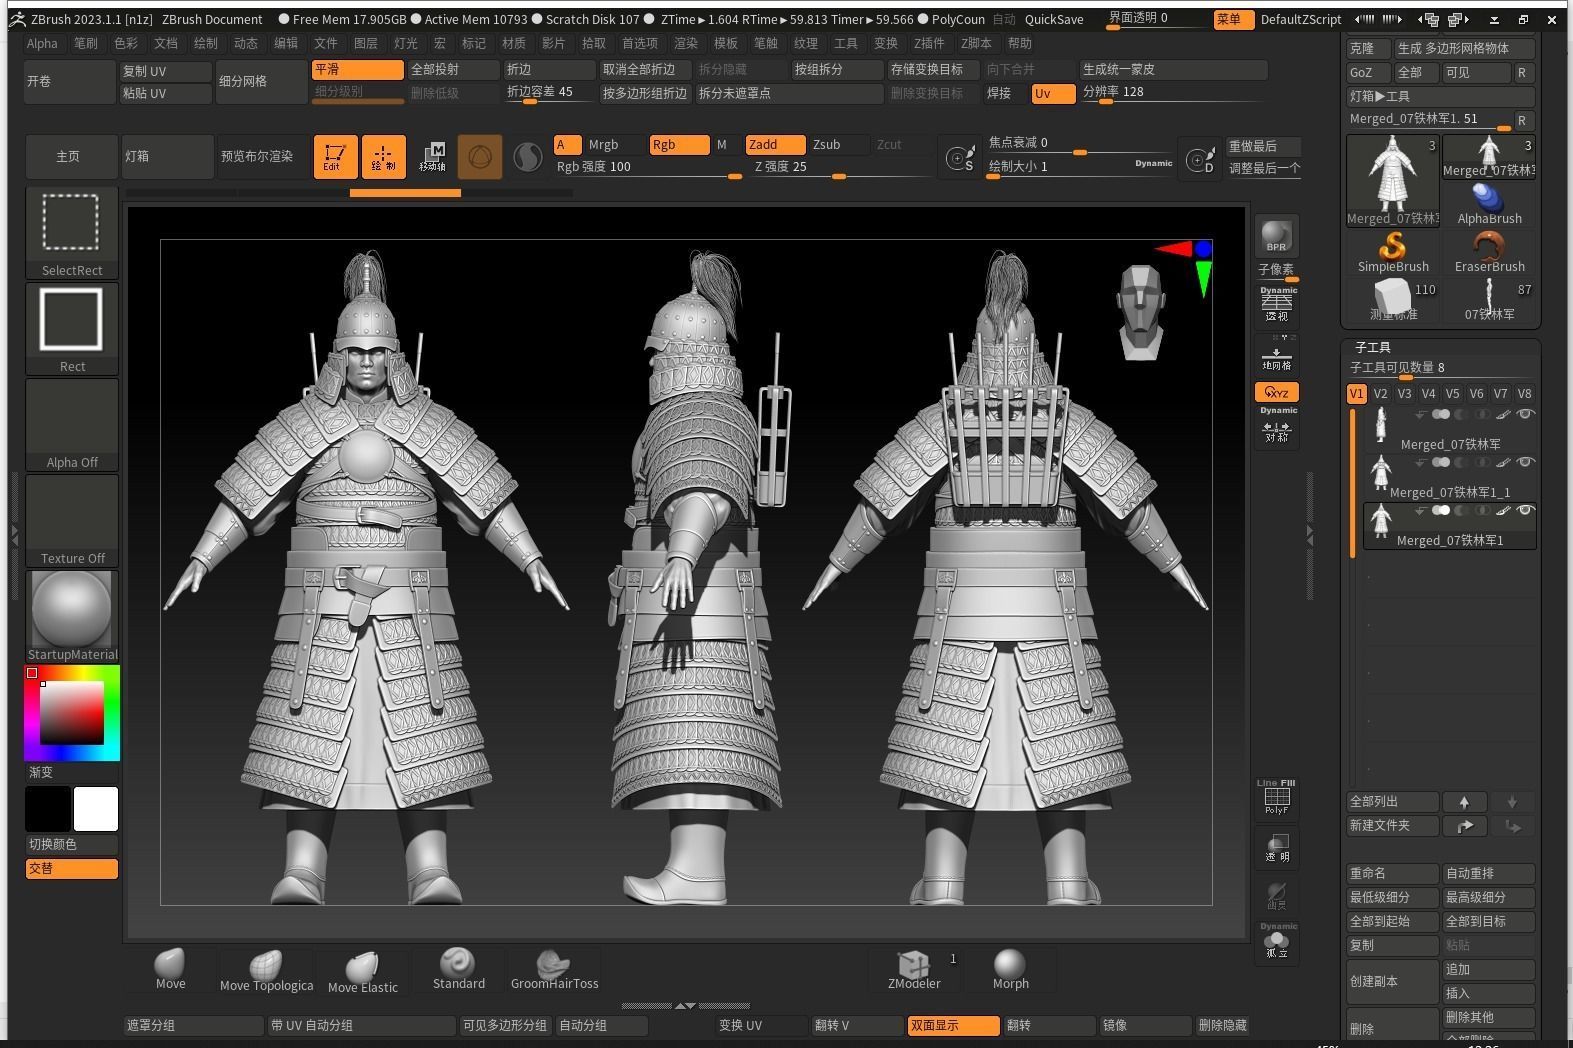Click the 移动轴 gizmo move icon
Image resolution: width=1573 pixels, height=1048 pixels.
point(432,157)
